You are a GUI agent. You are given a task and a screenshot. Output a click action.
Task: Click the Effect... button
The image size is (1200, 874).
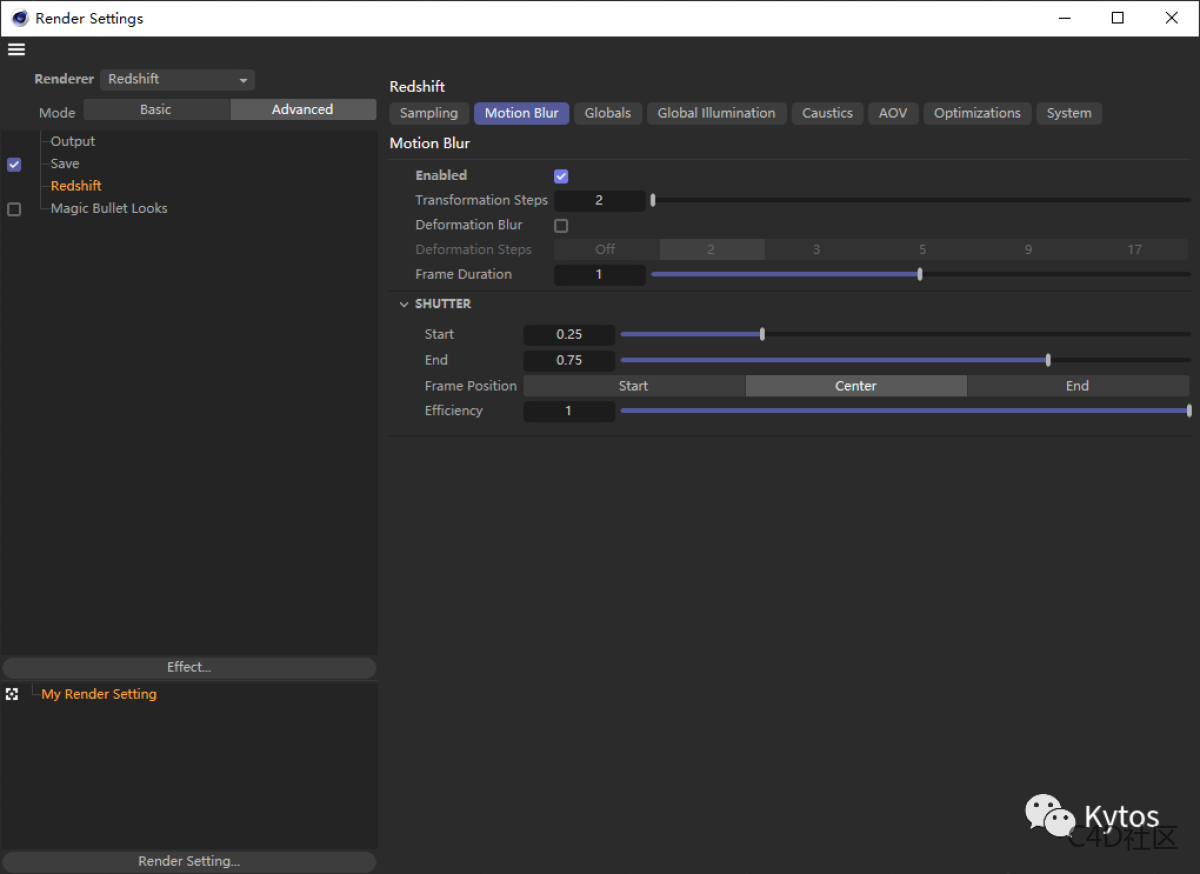pos(189,667)
